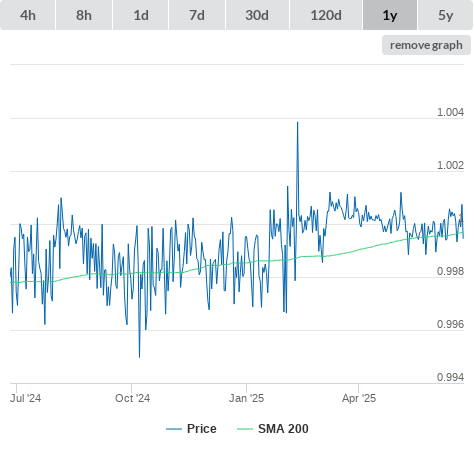Click the 1.004 y-axis value label
Viewport: 474px width, 455px height.
coord(450,112)
